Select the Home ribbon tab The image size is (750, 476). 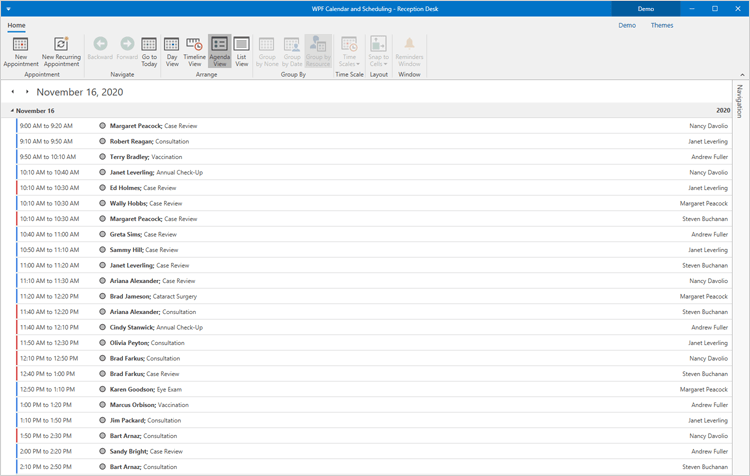pyautogui.click(x=17, y=25)
